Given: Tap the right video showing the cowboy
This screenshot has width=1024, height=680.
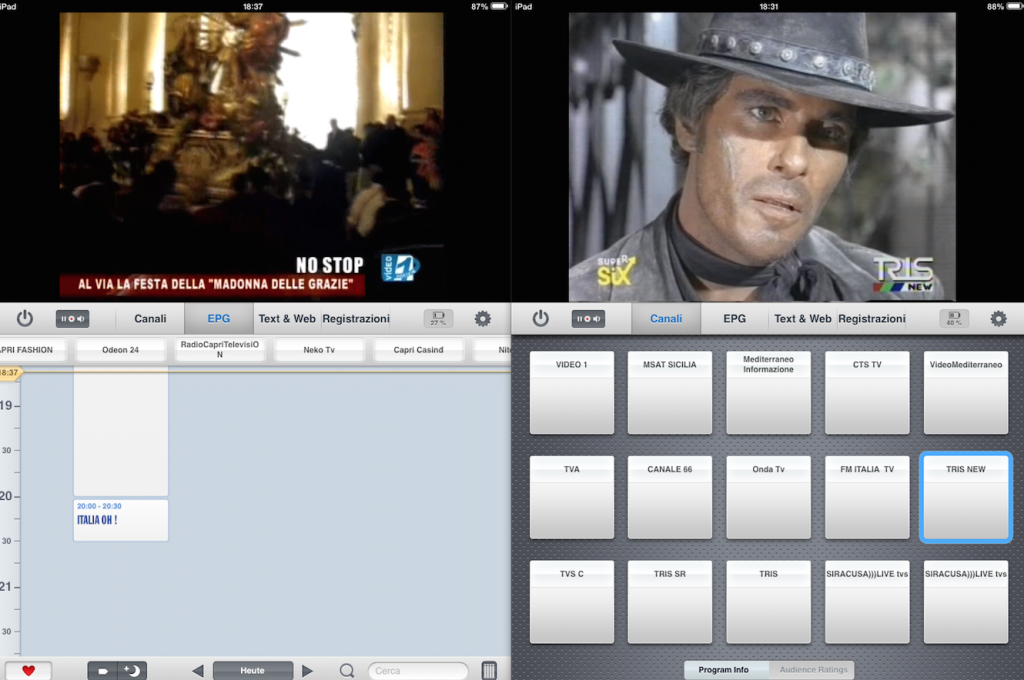Looking at the screenshot, I should pos(762,157).
